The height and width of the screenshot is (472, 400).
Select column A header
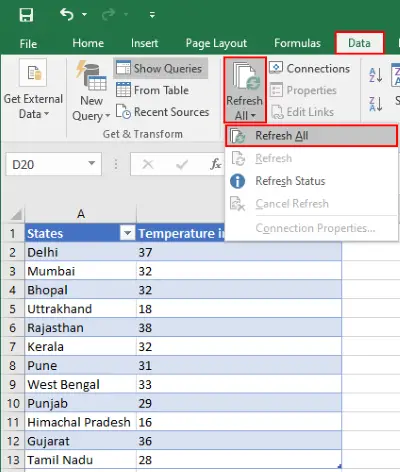pyautogui.click(x=81, y=214)
